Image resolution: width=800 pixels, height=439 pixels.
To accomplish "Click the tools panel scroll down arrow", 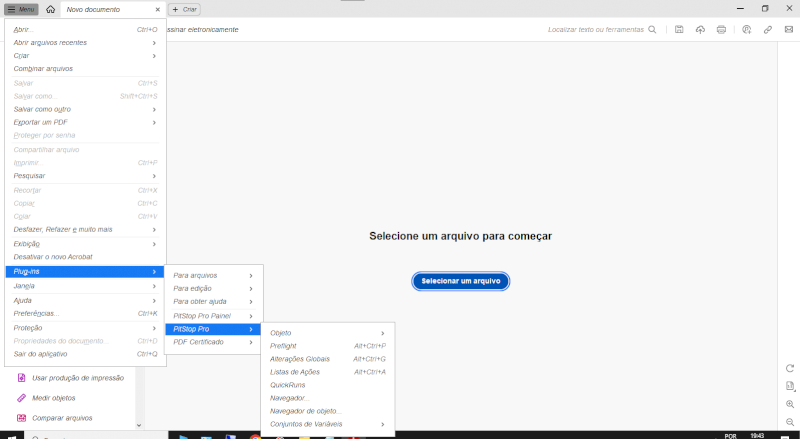I will pyautogui.click(x=139, y=425).
